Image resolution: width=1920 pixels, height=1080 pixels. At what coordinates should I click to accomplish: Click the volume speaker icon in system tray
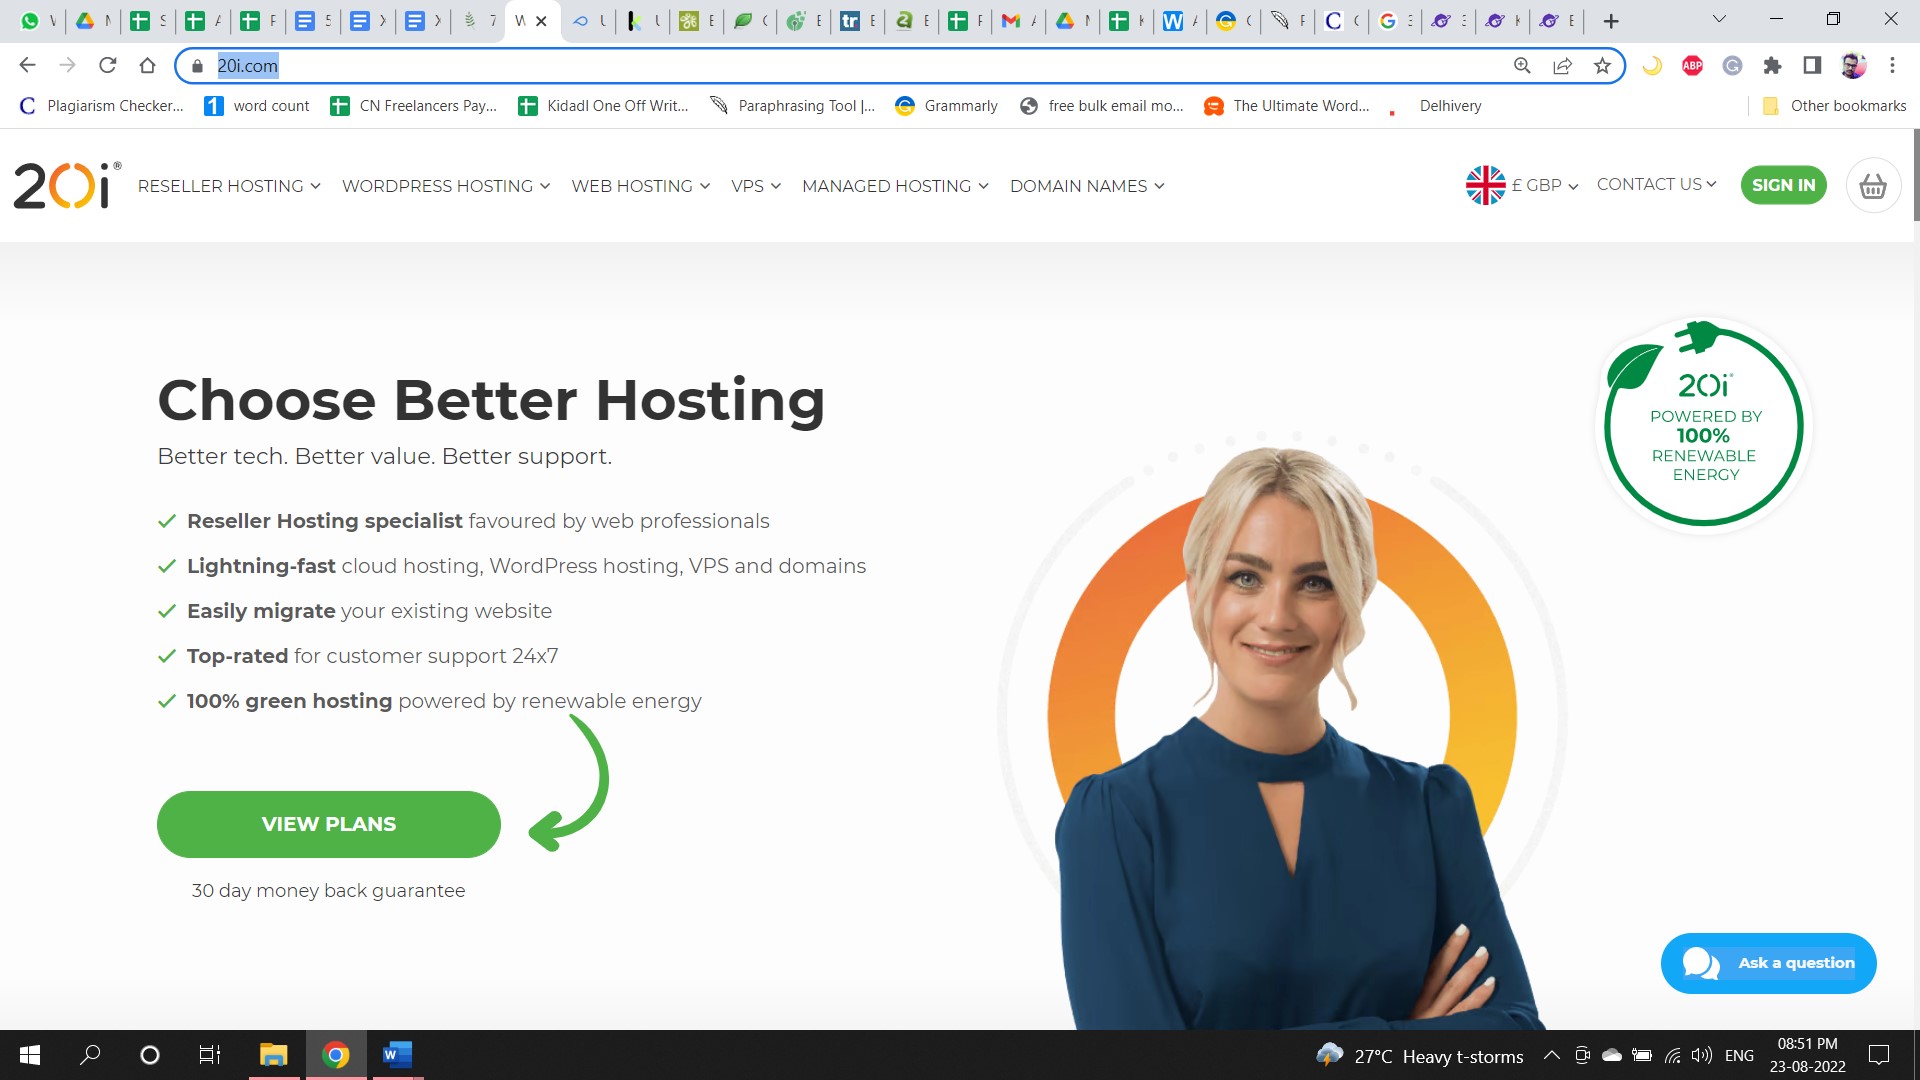pyautogui.click(x=1700, y=1055)
